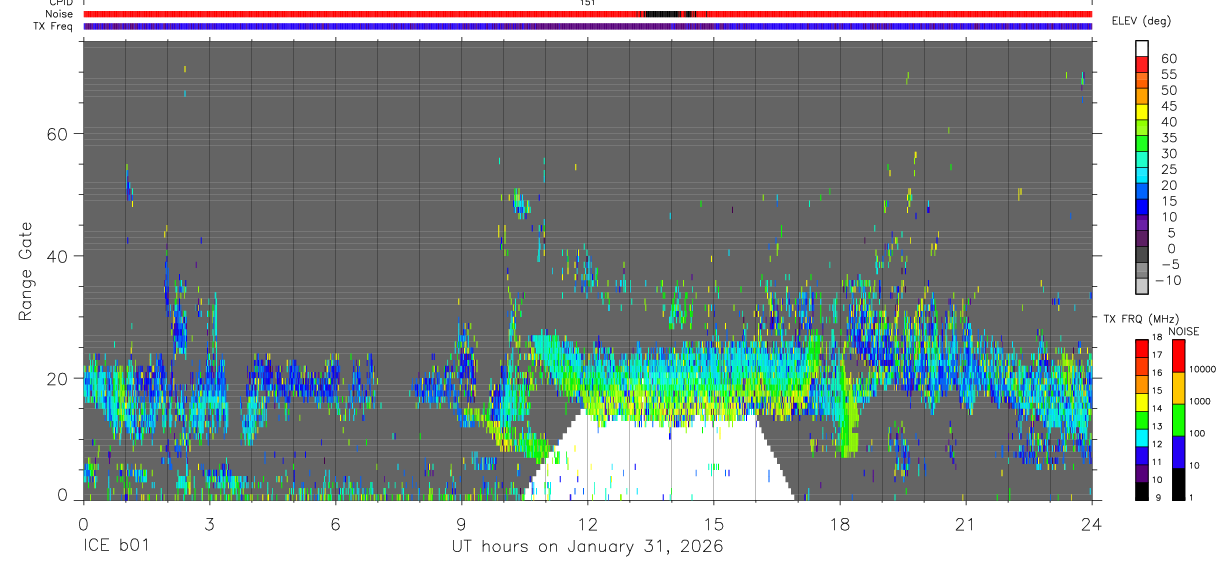Click the '1000' NOISE scale value
The width and height of the screenshot is (1228, 567).
pyautogui.click(x=1200, y=401)
